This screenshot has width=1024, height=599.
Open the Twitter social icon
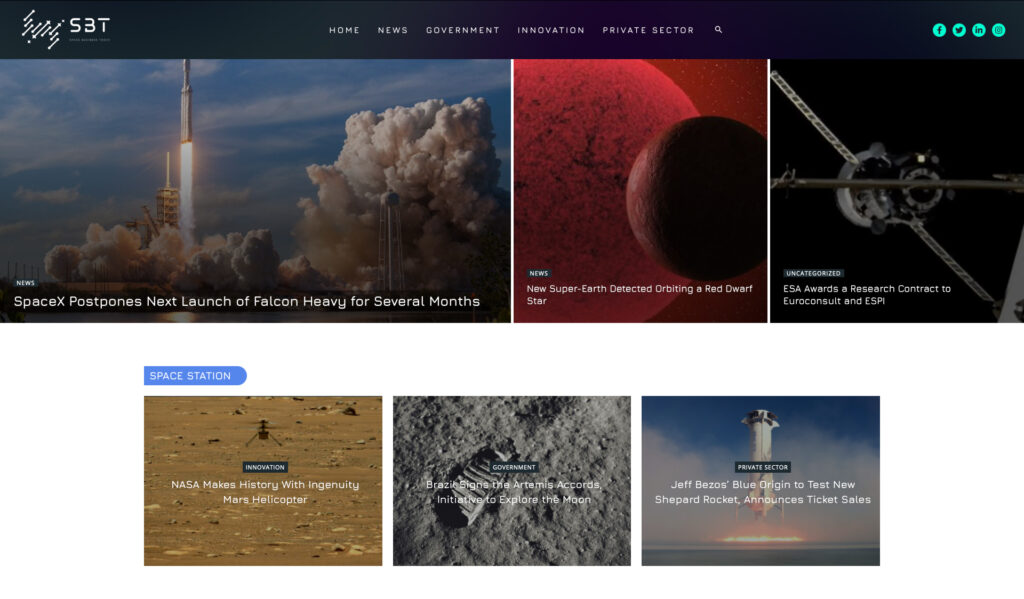[x=959, y=30]
